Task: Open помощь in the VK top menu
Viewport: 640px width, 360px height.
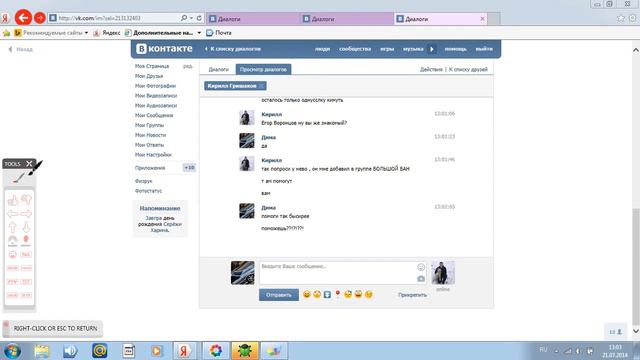Action: [x=456, y=49]
